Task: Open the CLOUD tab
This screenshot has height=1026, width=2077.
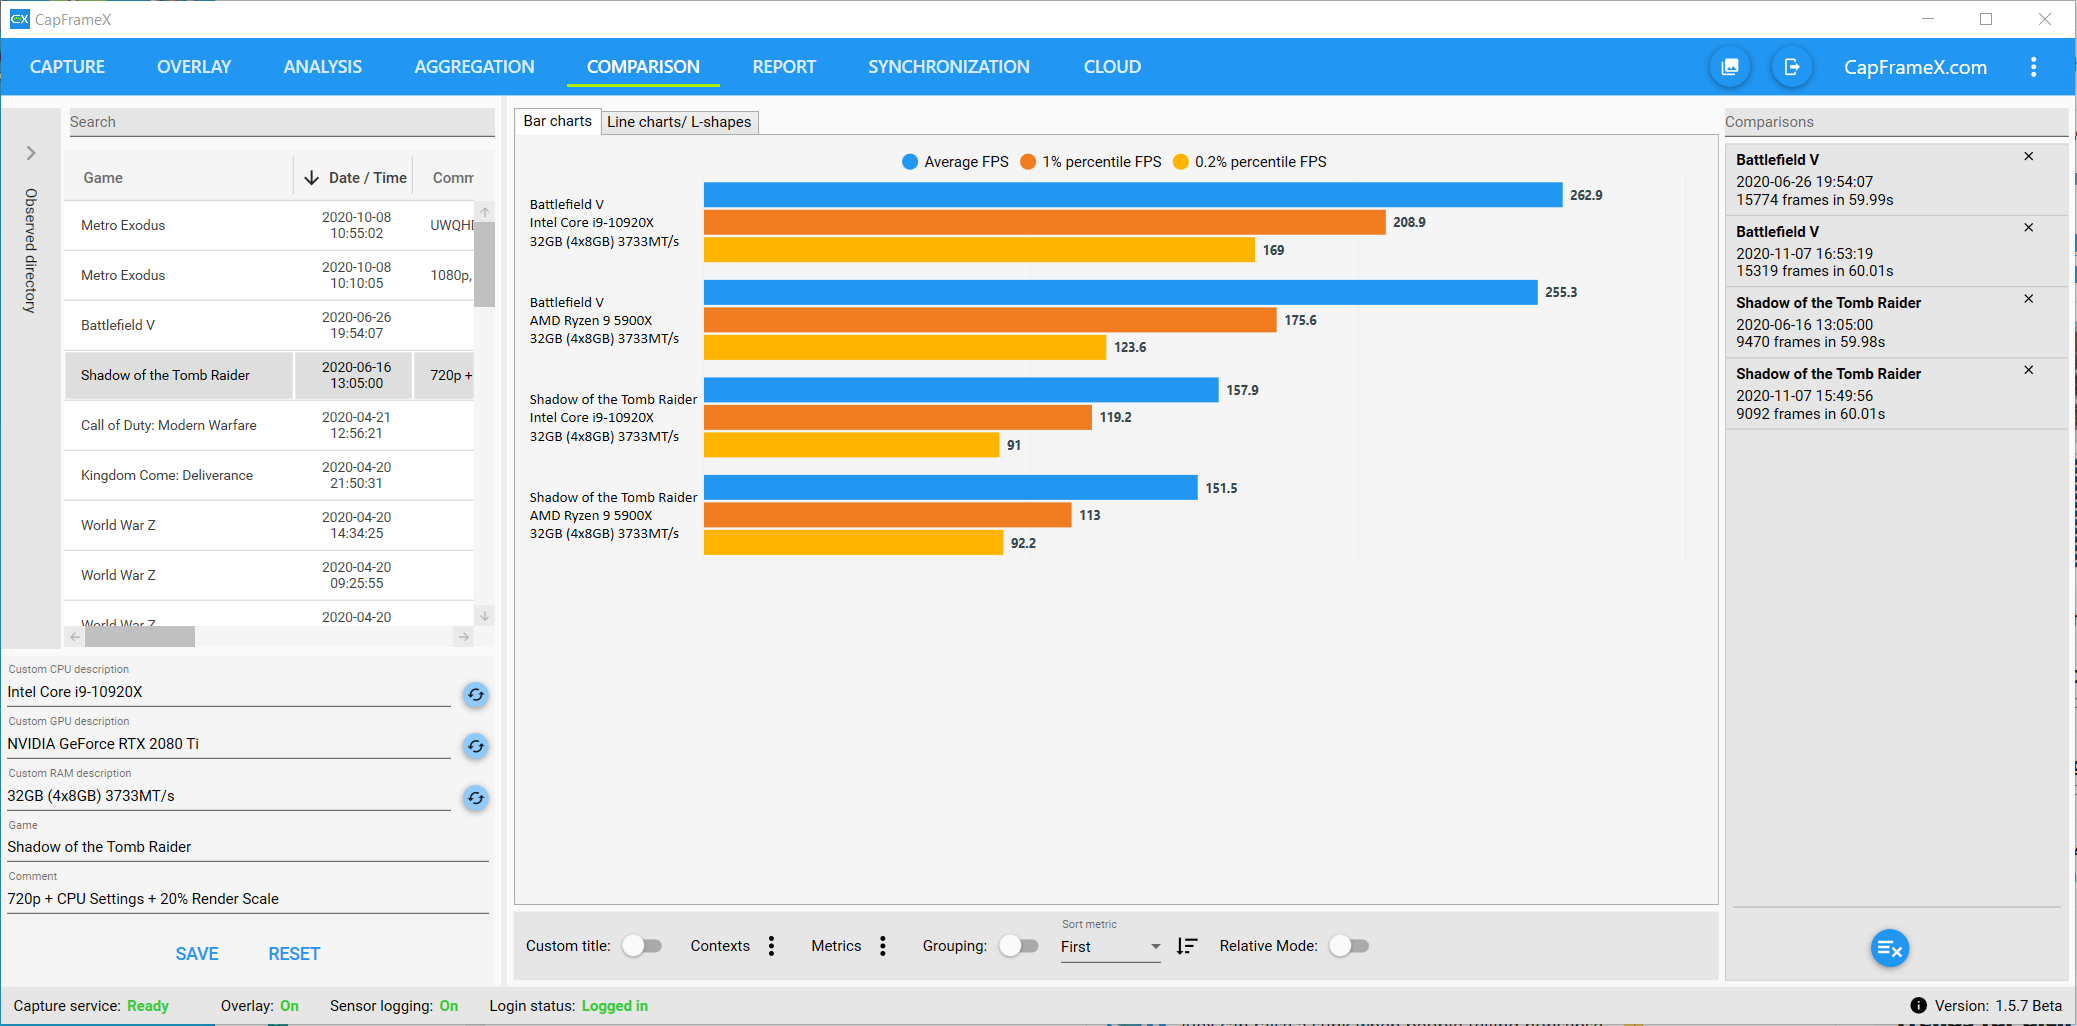Action: (x=1112, y=67)
